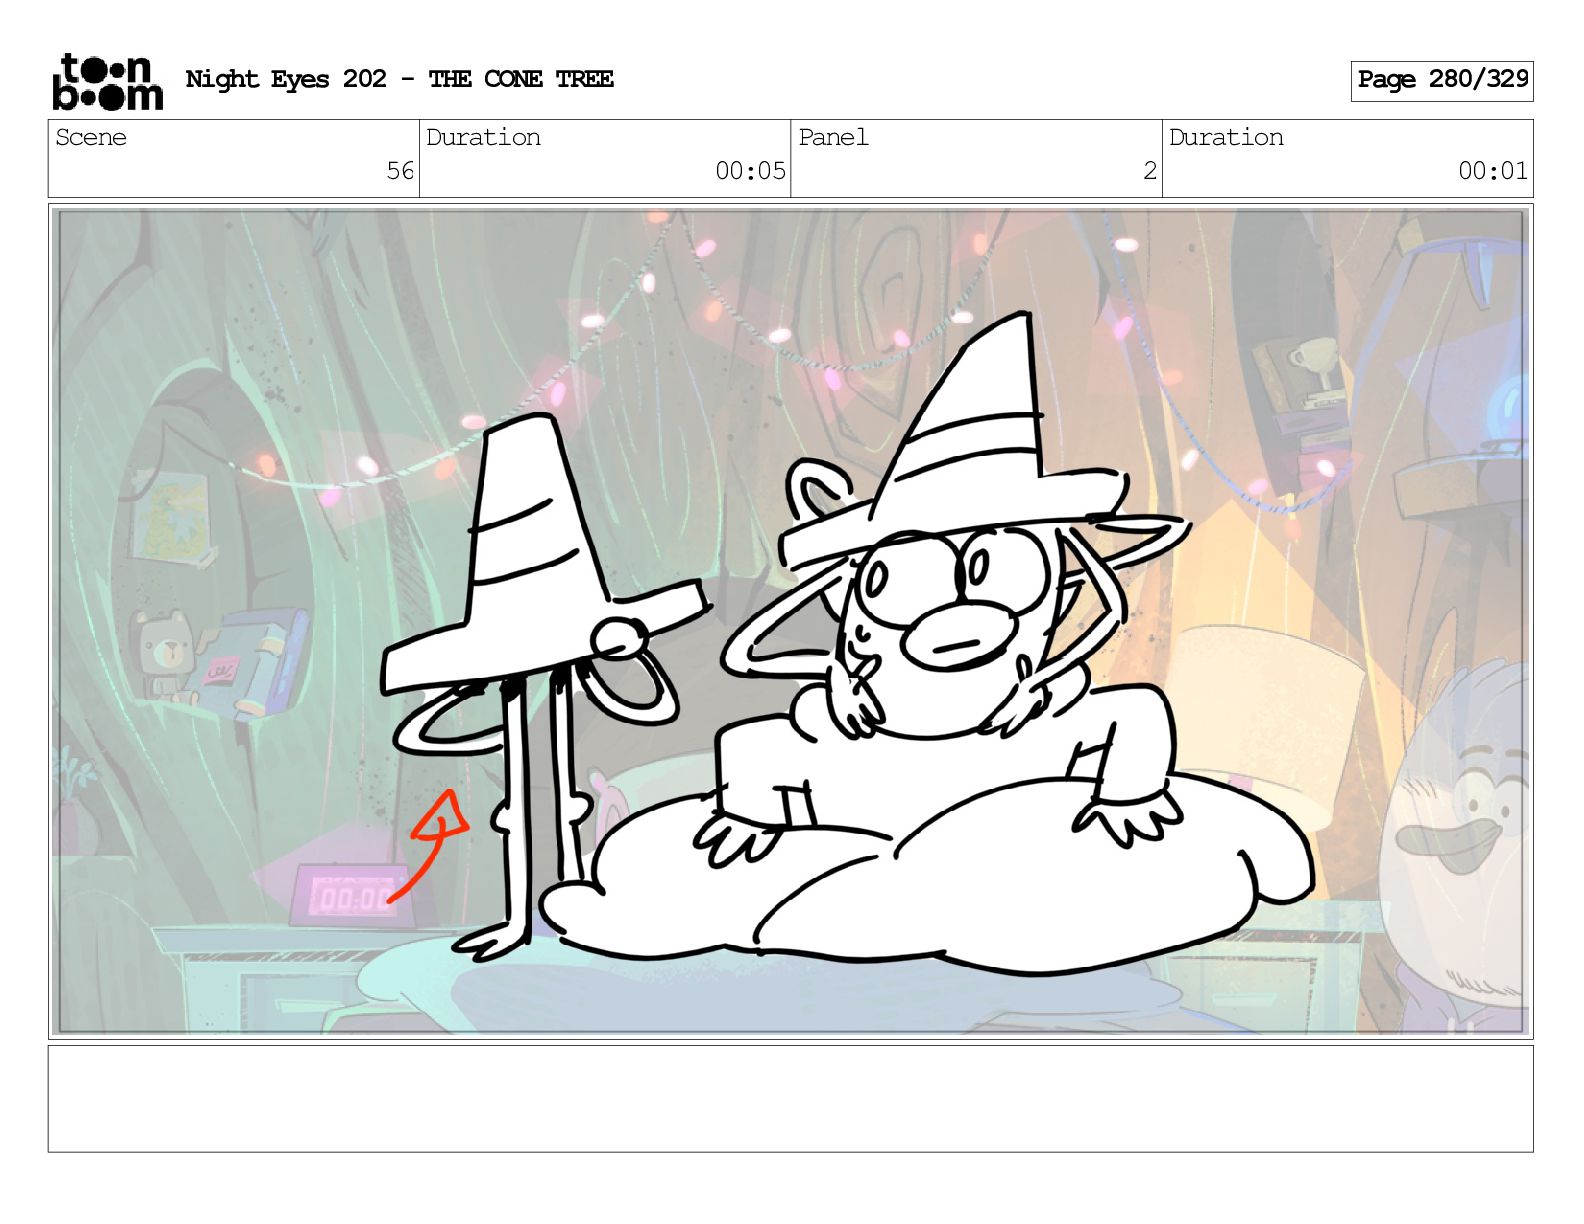Click the Toon Boom logo
Viewport: 1584px width, 1224px height.
click(107, 81)
